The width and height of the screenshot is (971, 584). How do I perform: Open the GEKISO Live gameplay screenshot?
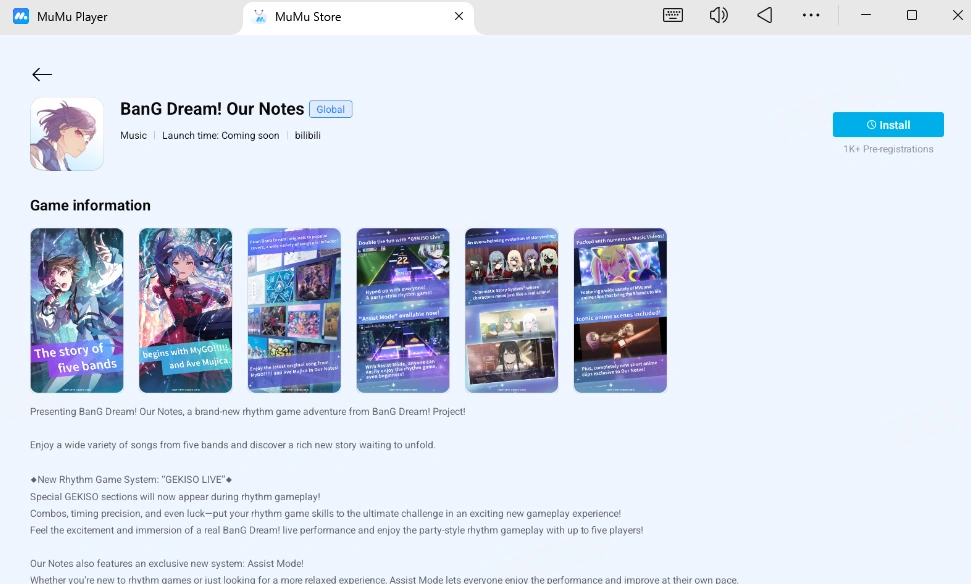[x=403, y=310]
